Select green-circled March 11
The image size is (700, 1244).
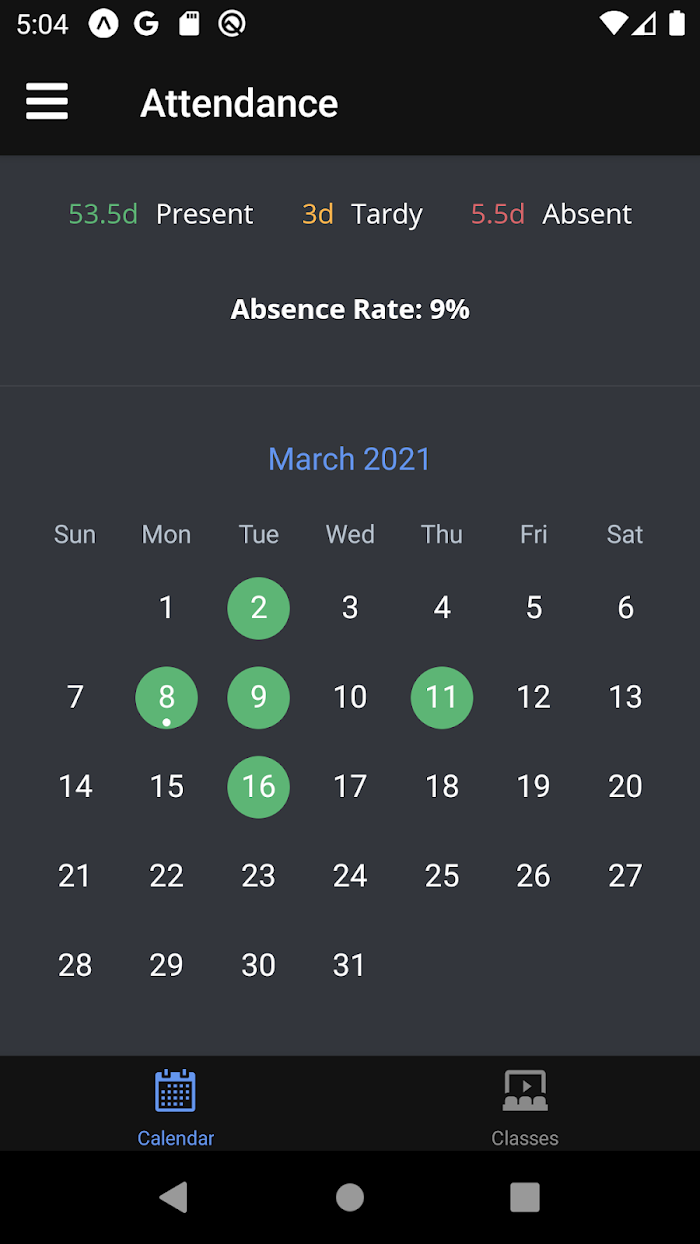point(442,698)
